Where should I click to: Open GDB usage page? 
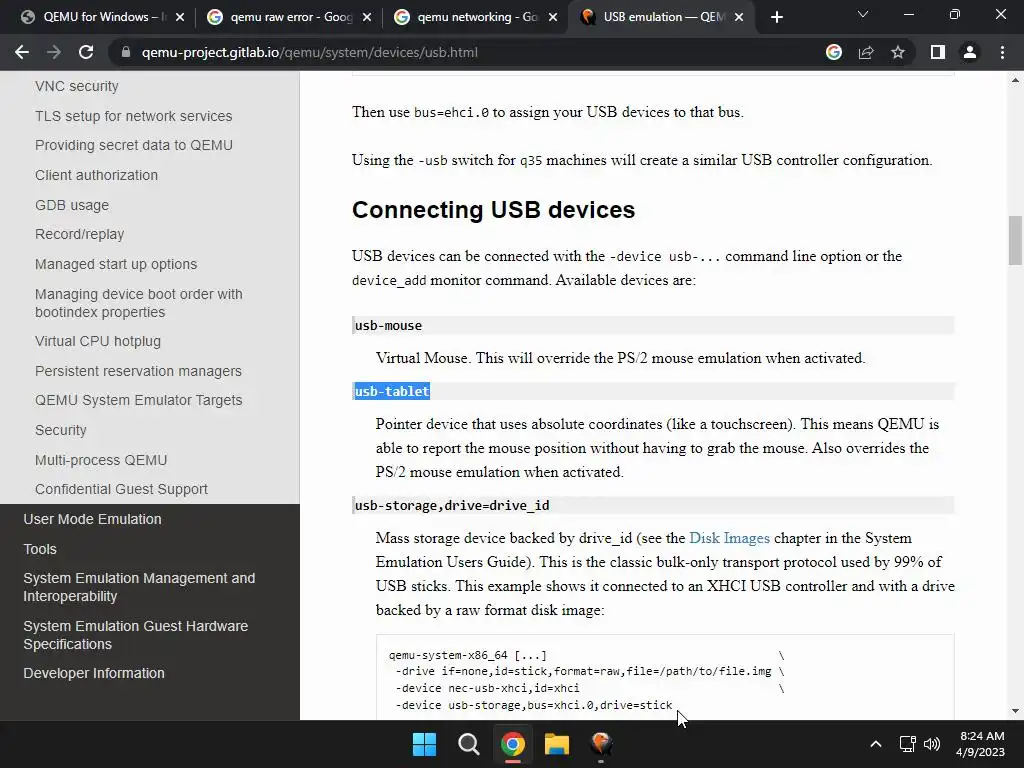pos(72,205)
